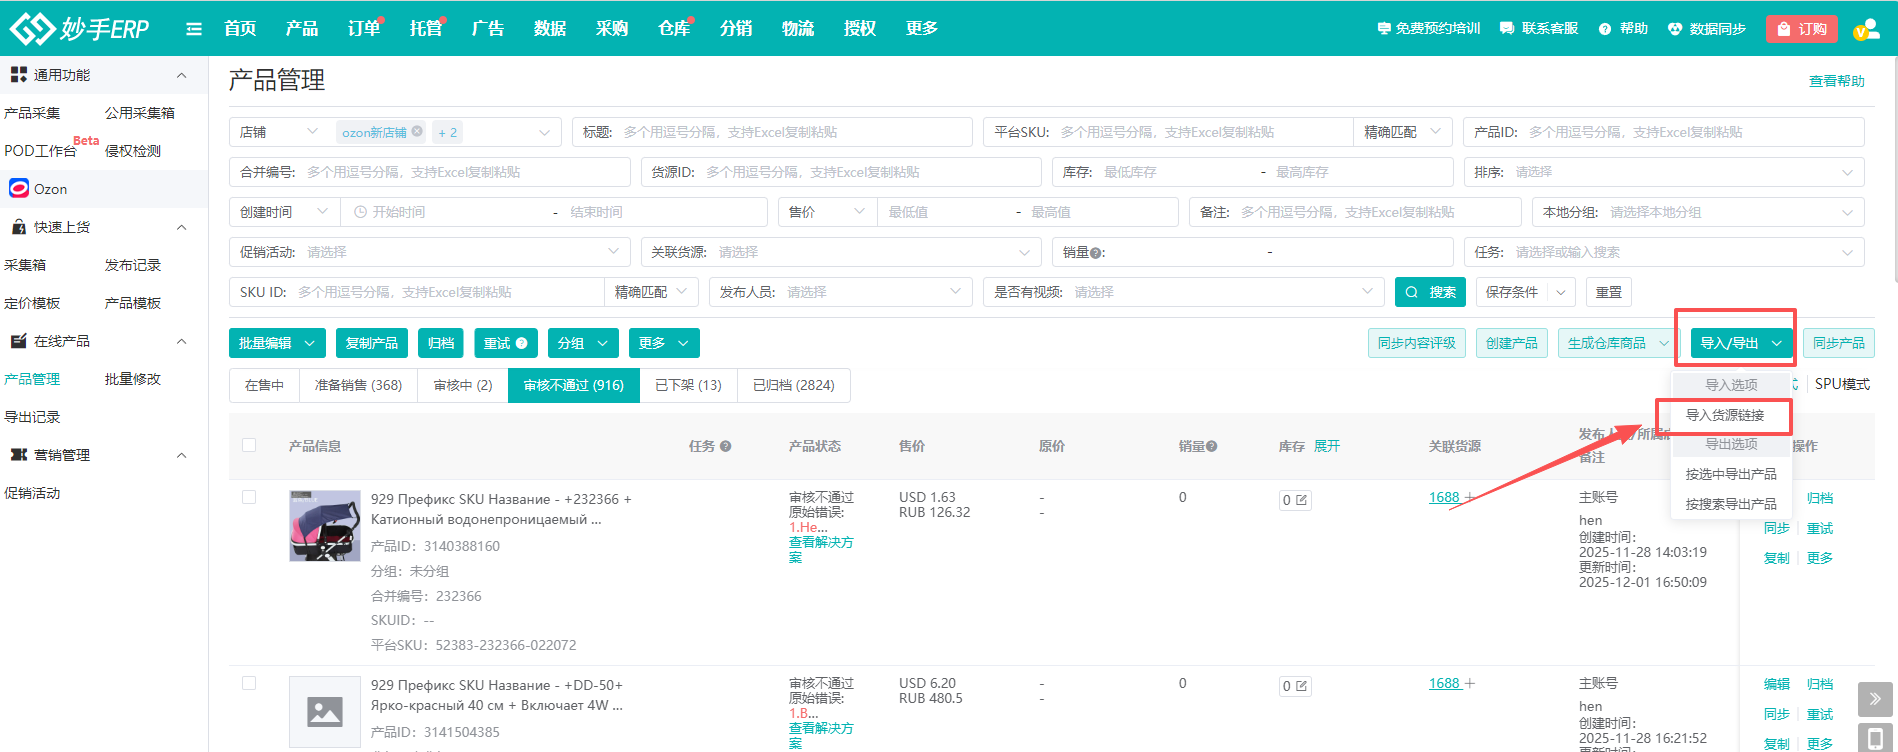Switch to the 已归档 (2824) tab
Screen dimensions: 1898x752
[x=793, y=385]
